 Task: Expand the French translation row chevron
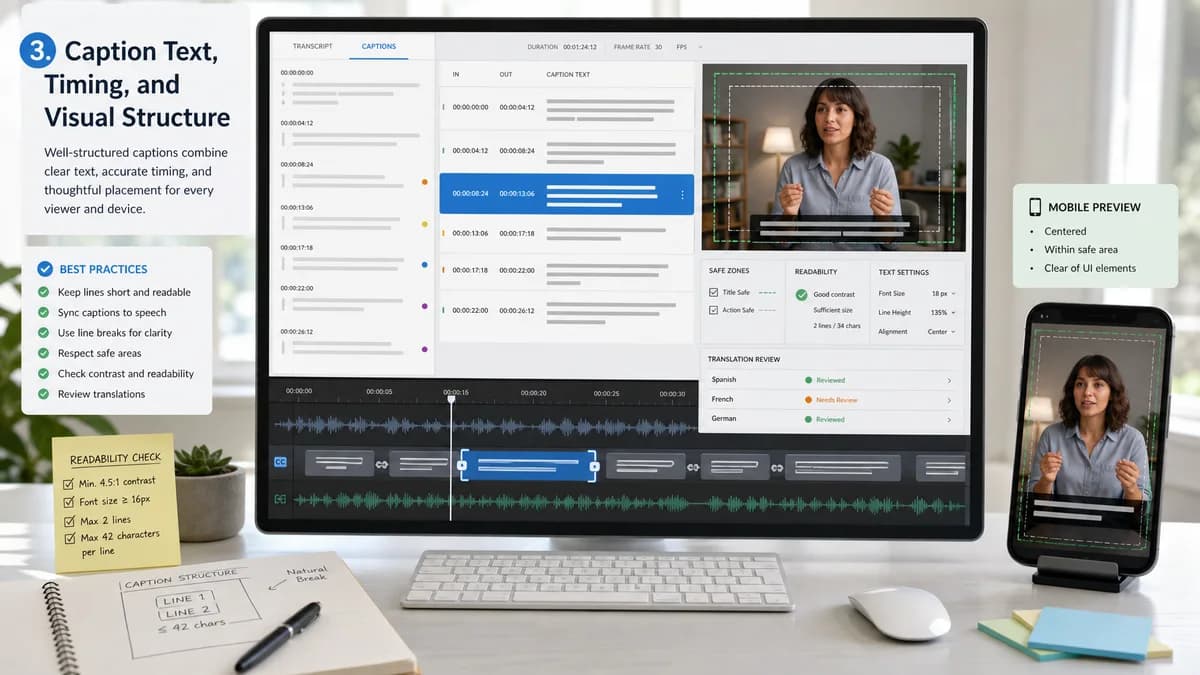[x=949, y=400]
